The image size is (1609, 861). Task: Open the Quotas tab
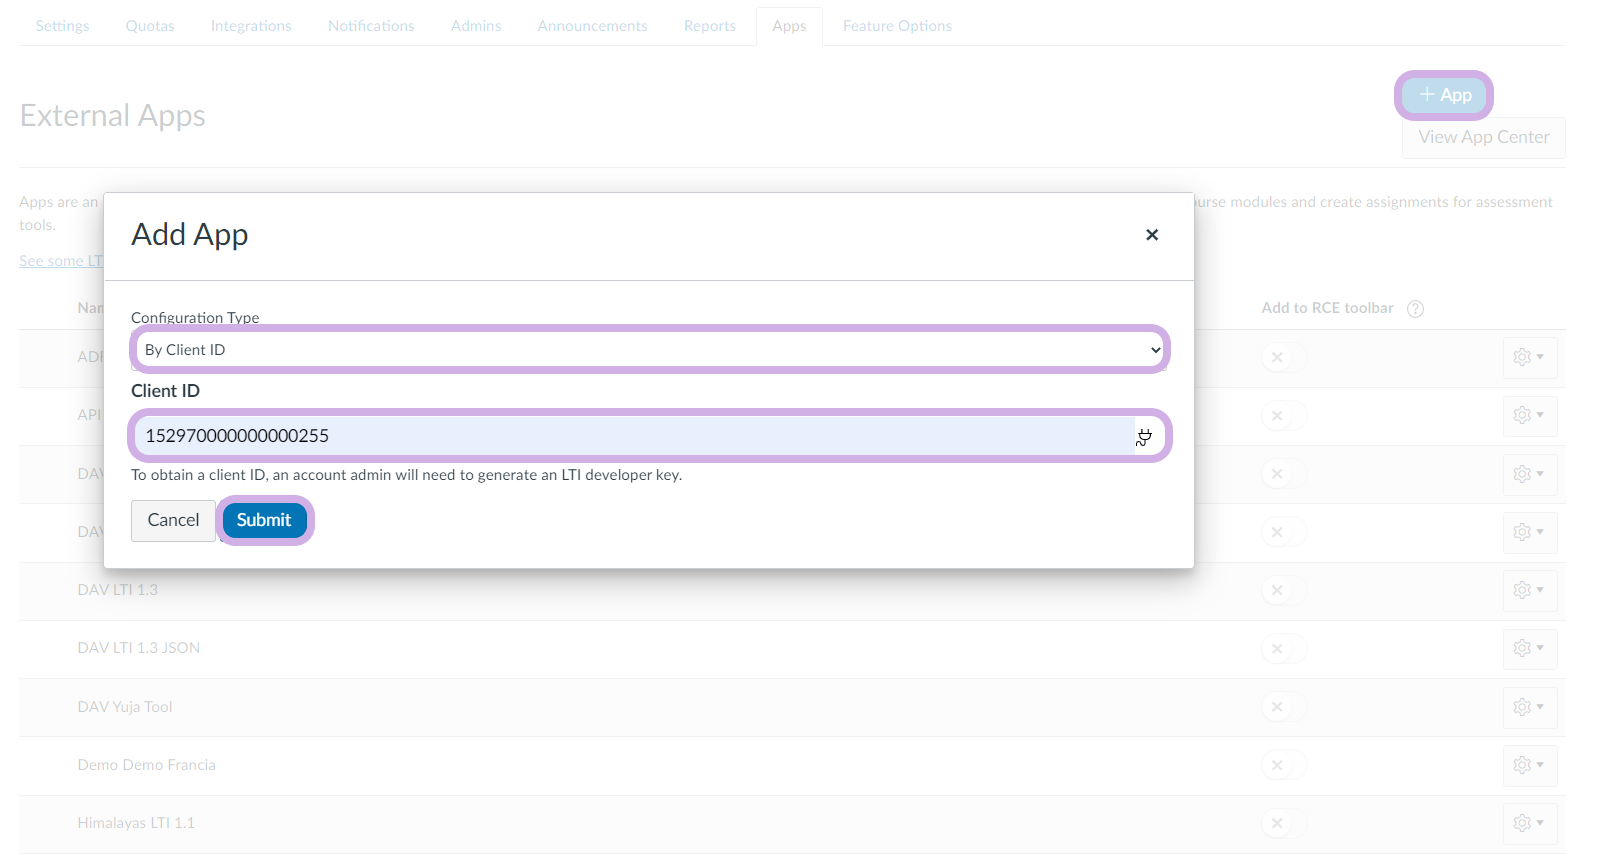[150, 26]
